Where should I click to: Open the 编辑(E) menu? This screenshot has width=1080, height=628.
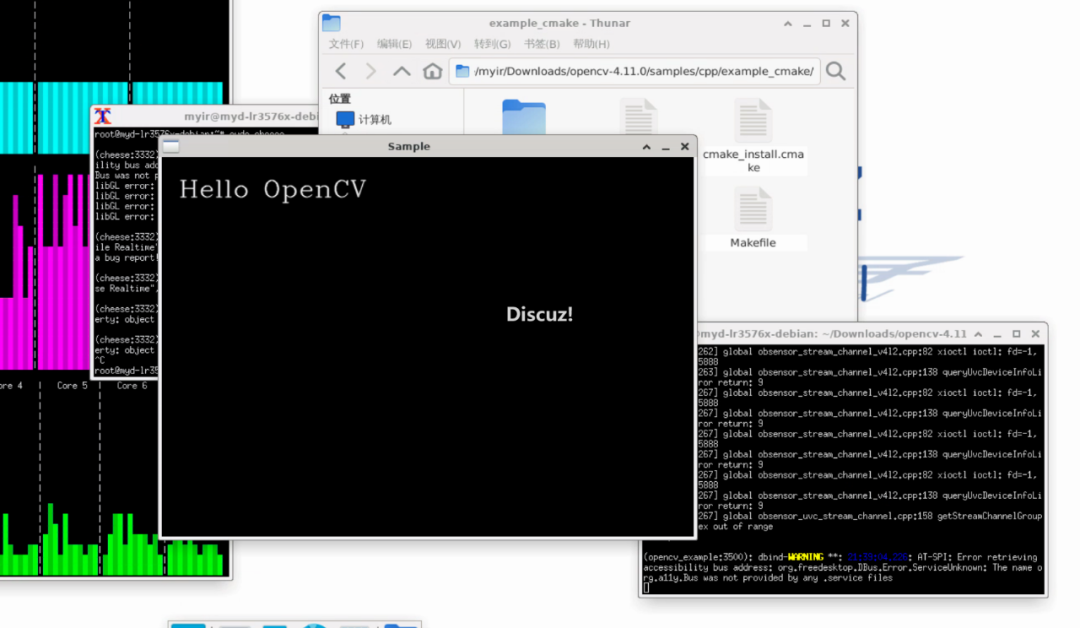coord(394,44)
